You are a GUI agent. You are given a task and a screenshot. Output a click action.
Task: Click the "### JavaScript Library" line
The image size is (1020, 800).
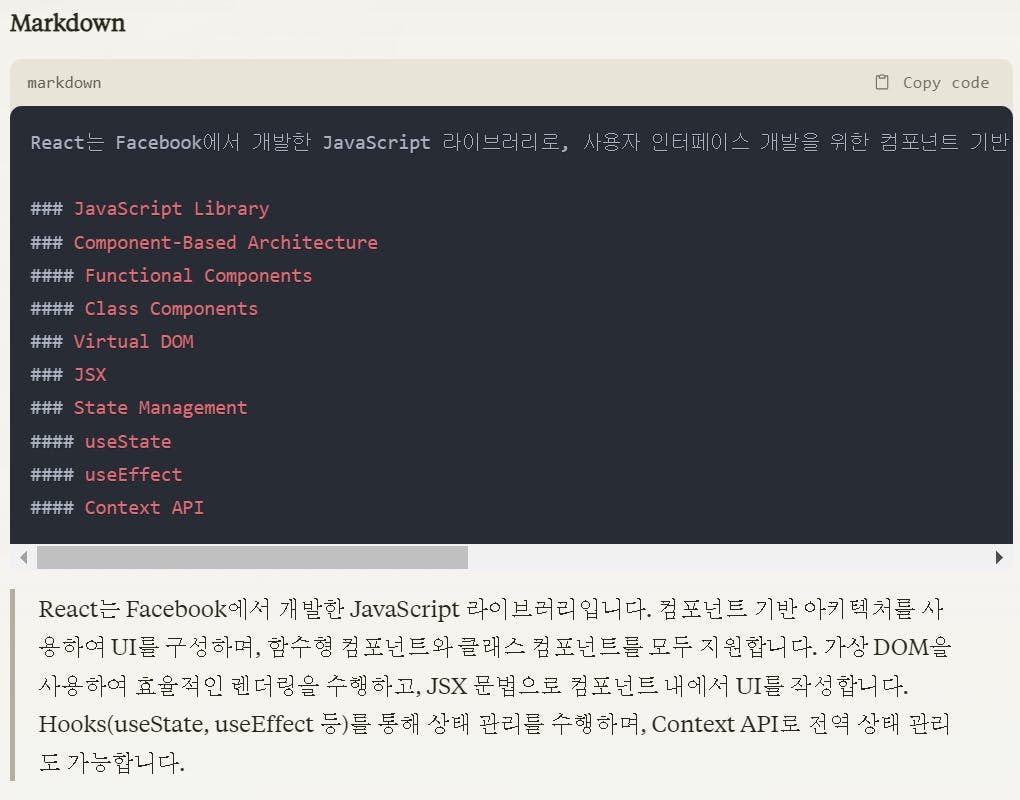coord(150,209)
